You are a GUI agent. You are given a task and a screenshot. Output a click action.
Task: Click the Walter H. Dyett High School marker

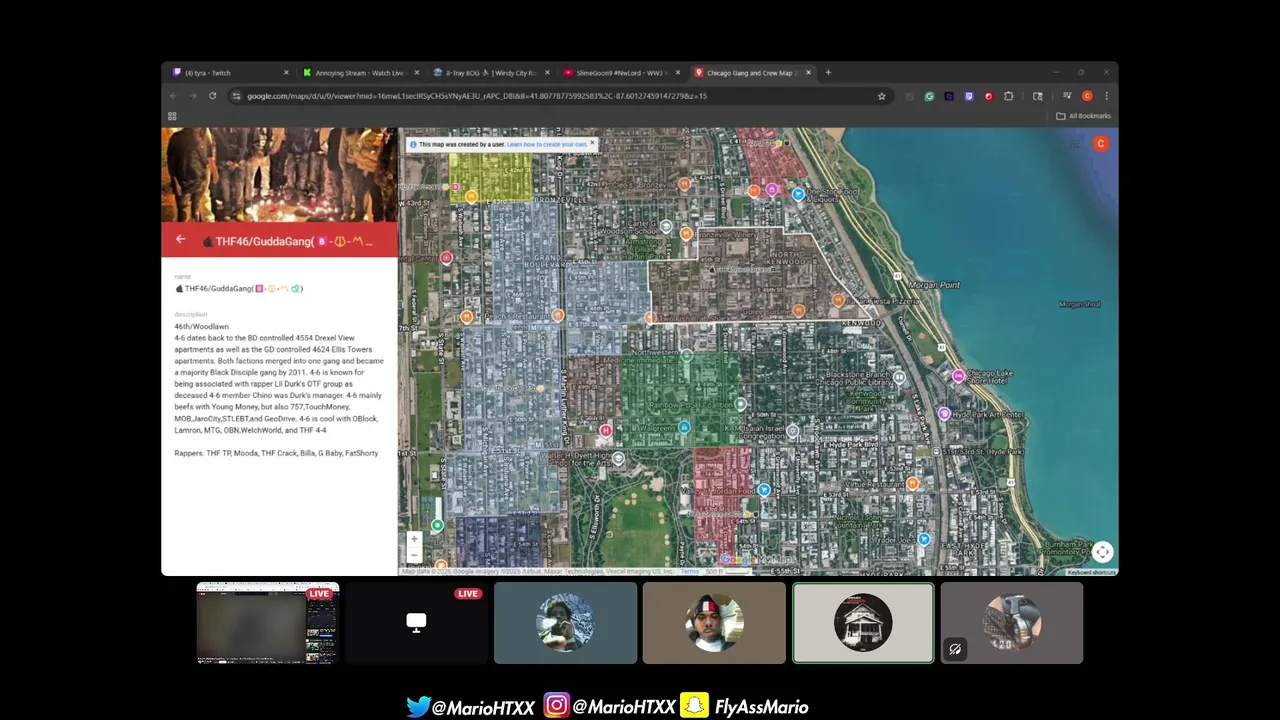[x=619, y=459]
